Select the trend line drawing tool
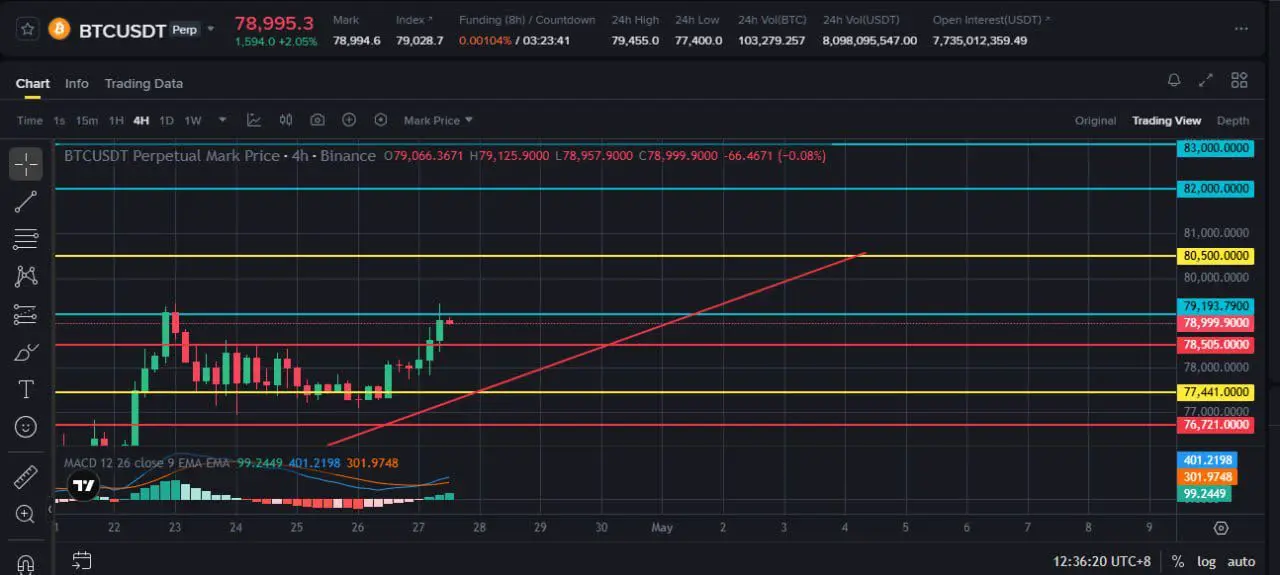The height and width of the screenshot is (575, 1280). tap(26, 201)
